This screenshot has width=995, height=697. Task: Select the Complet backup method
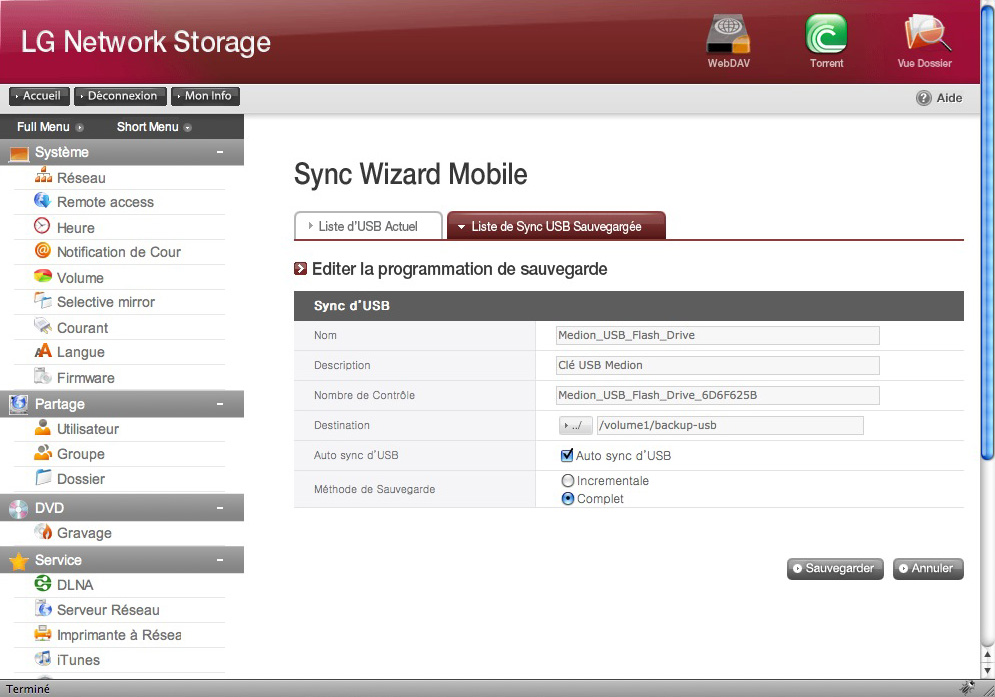click(x=568, y=499)
